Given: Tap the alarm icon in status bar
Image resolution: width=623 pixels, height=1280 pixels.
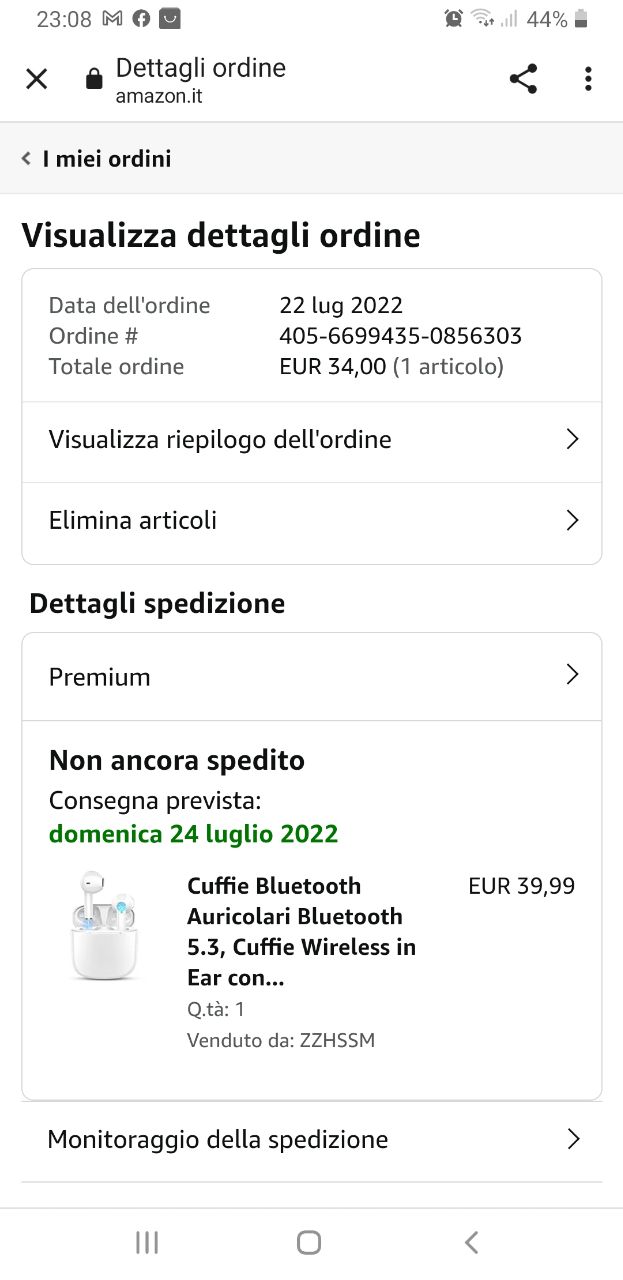Looking at the screenshot, I should [454, 18].
